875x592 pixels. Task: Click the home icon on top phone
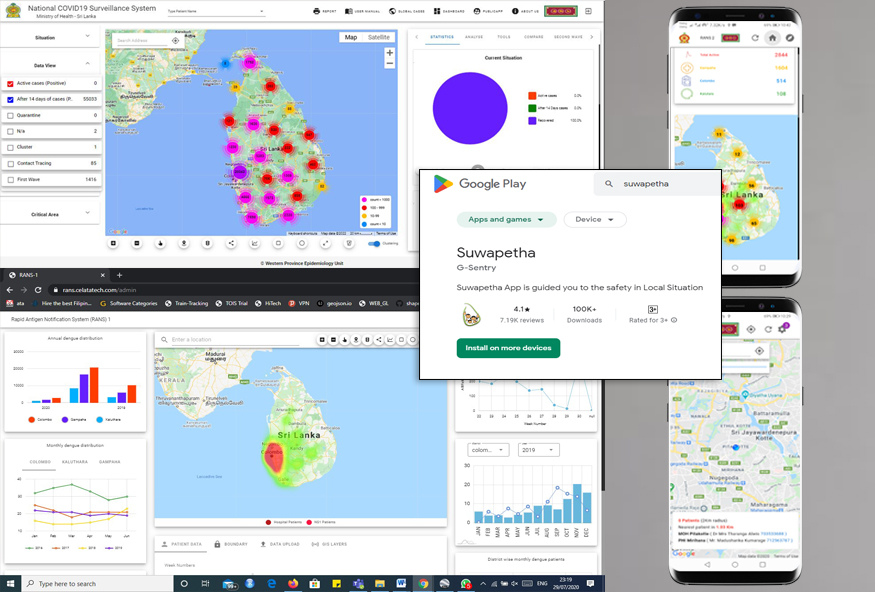772,38
